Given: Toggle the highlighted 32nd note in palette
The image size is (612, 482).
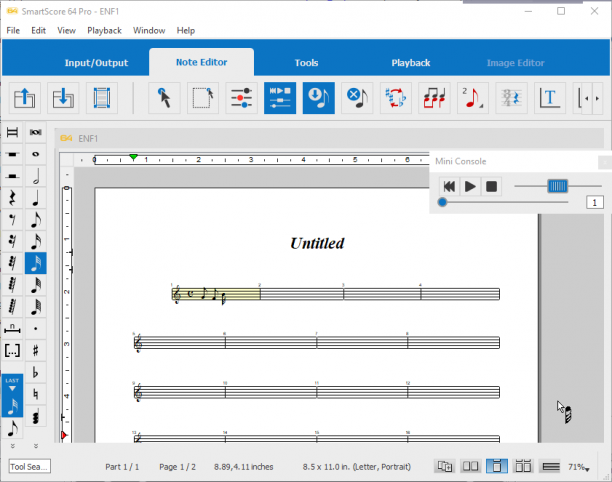Looking at the screenshot, I should click(36, 263).
